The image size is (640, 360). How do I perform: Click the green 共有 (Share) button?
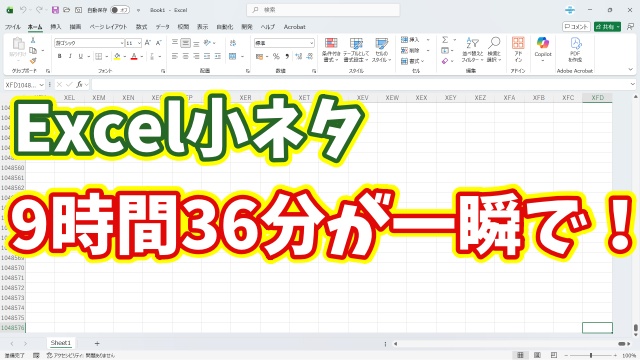(607, 27)
